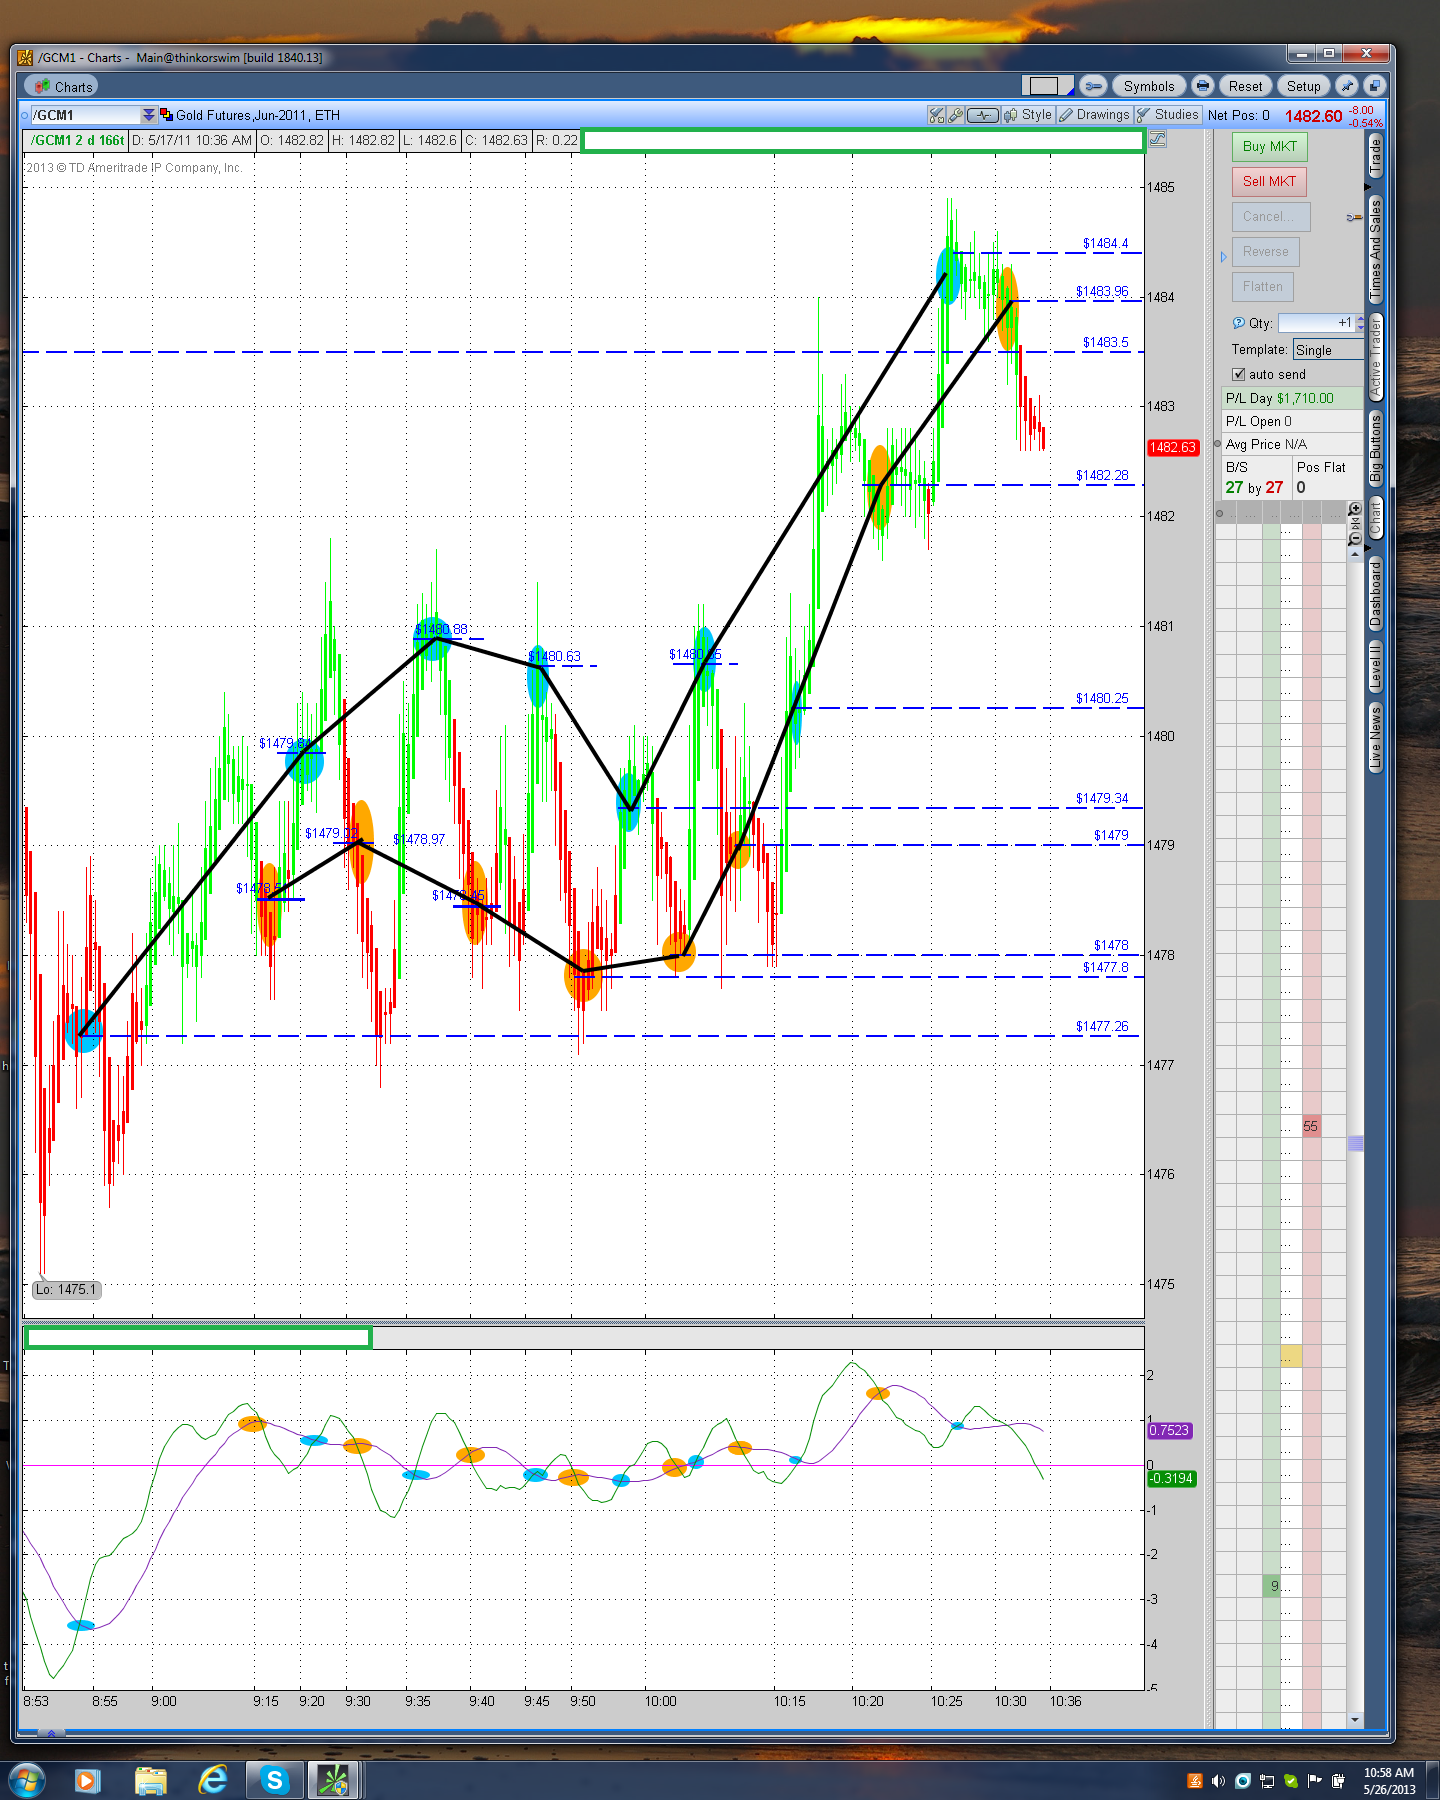Click the Qty help bubble icon
This screenshot has width=1440, height=1800.
coord(1239,323)
